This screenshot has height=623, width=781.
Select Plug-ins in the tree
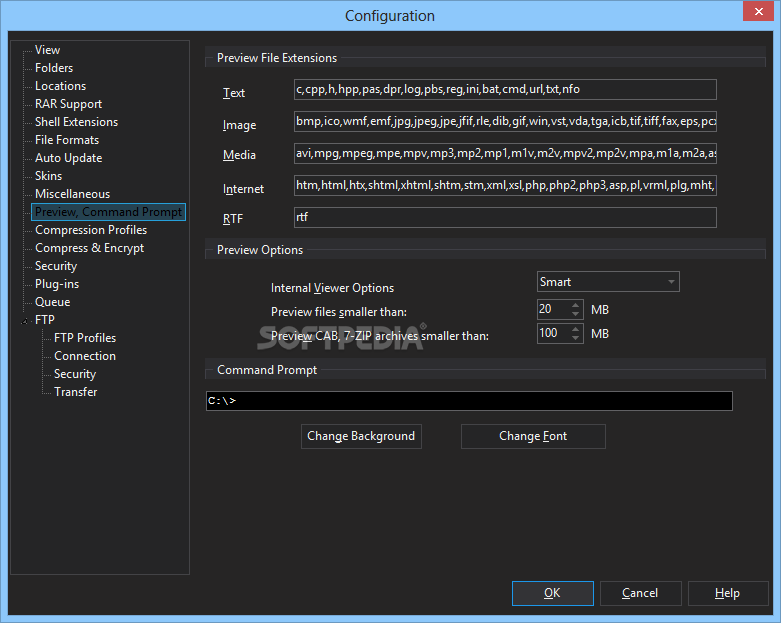(57, 284)
